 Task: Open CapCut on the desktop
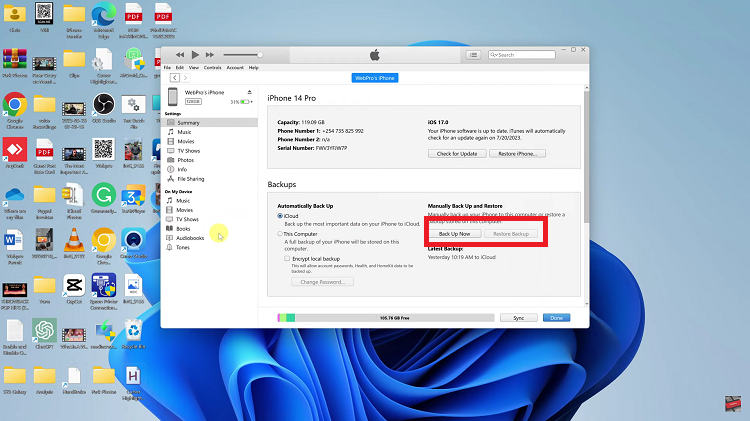(74, 288)
